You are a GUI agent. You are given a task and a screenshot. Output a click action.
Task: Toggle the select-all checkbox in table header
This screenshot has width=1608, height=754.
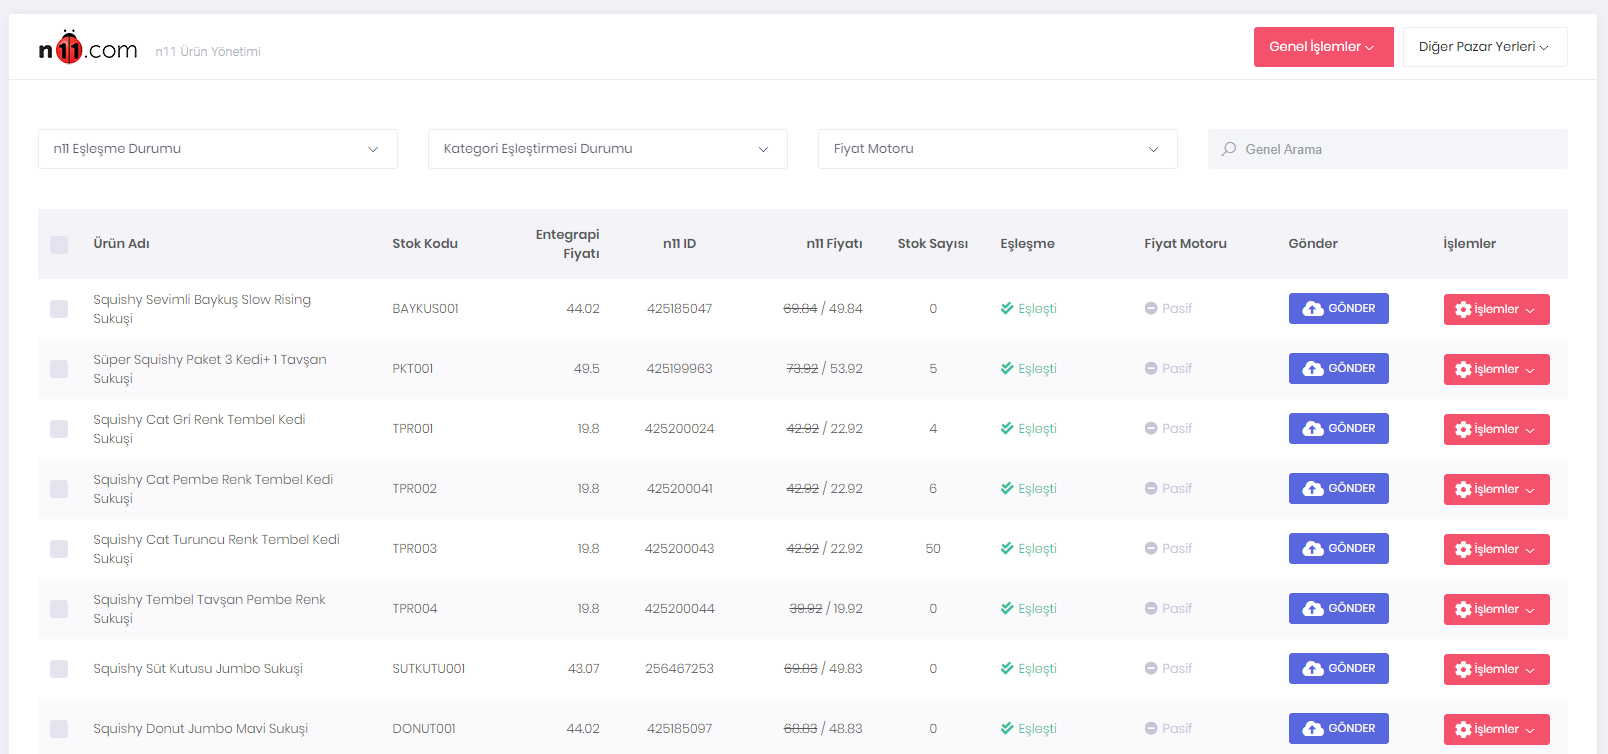click(59, 244)
